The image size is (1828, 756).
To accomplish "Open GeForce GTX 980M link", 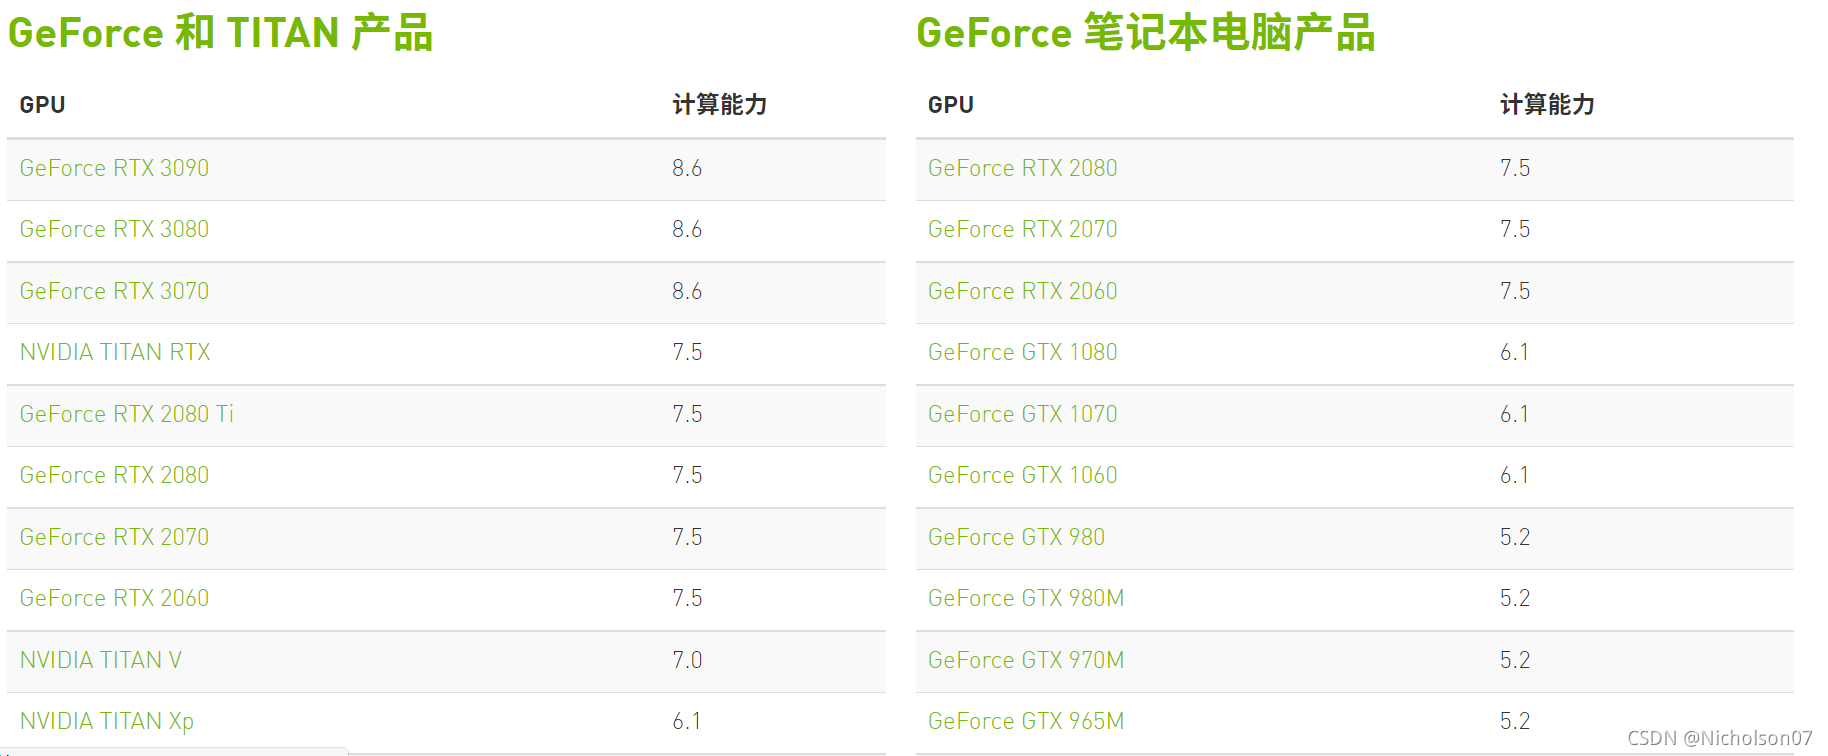I will pos(1026,598).
